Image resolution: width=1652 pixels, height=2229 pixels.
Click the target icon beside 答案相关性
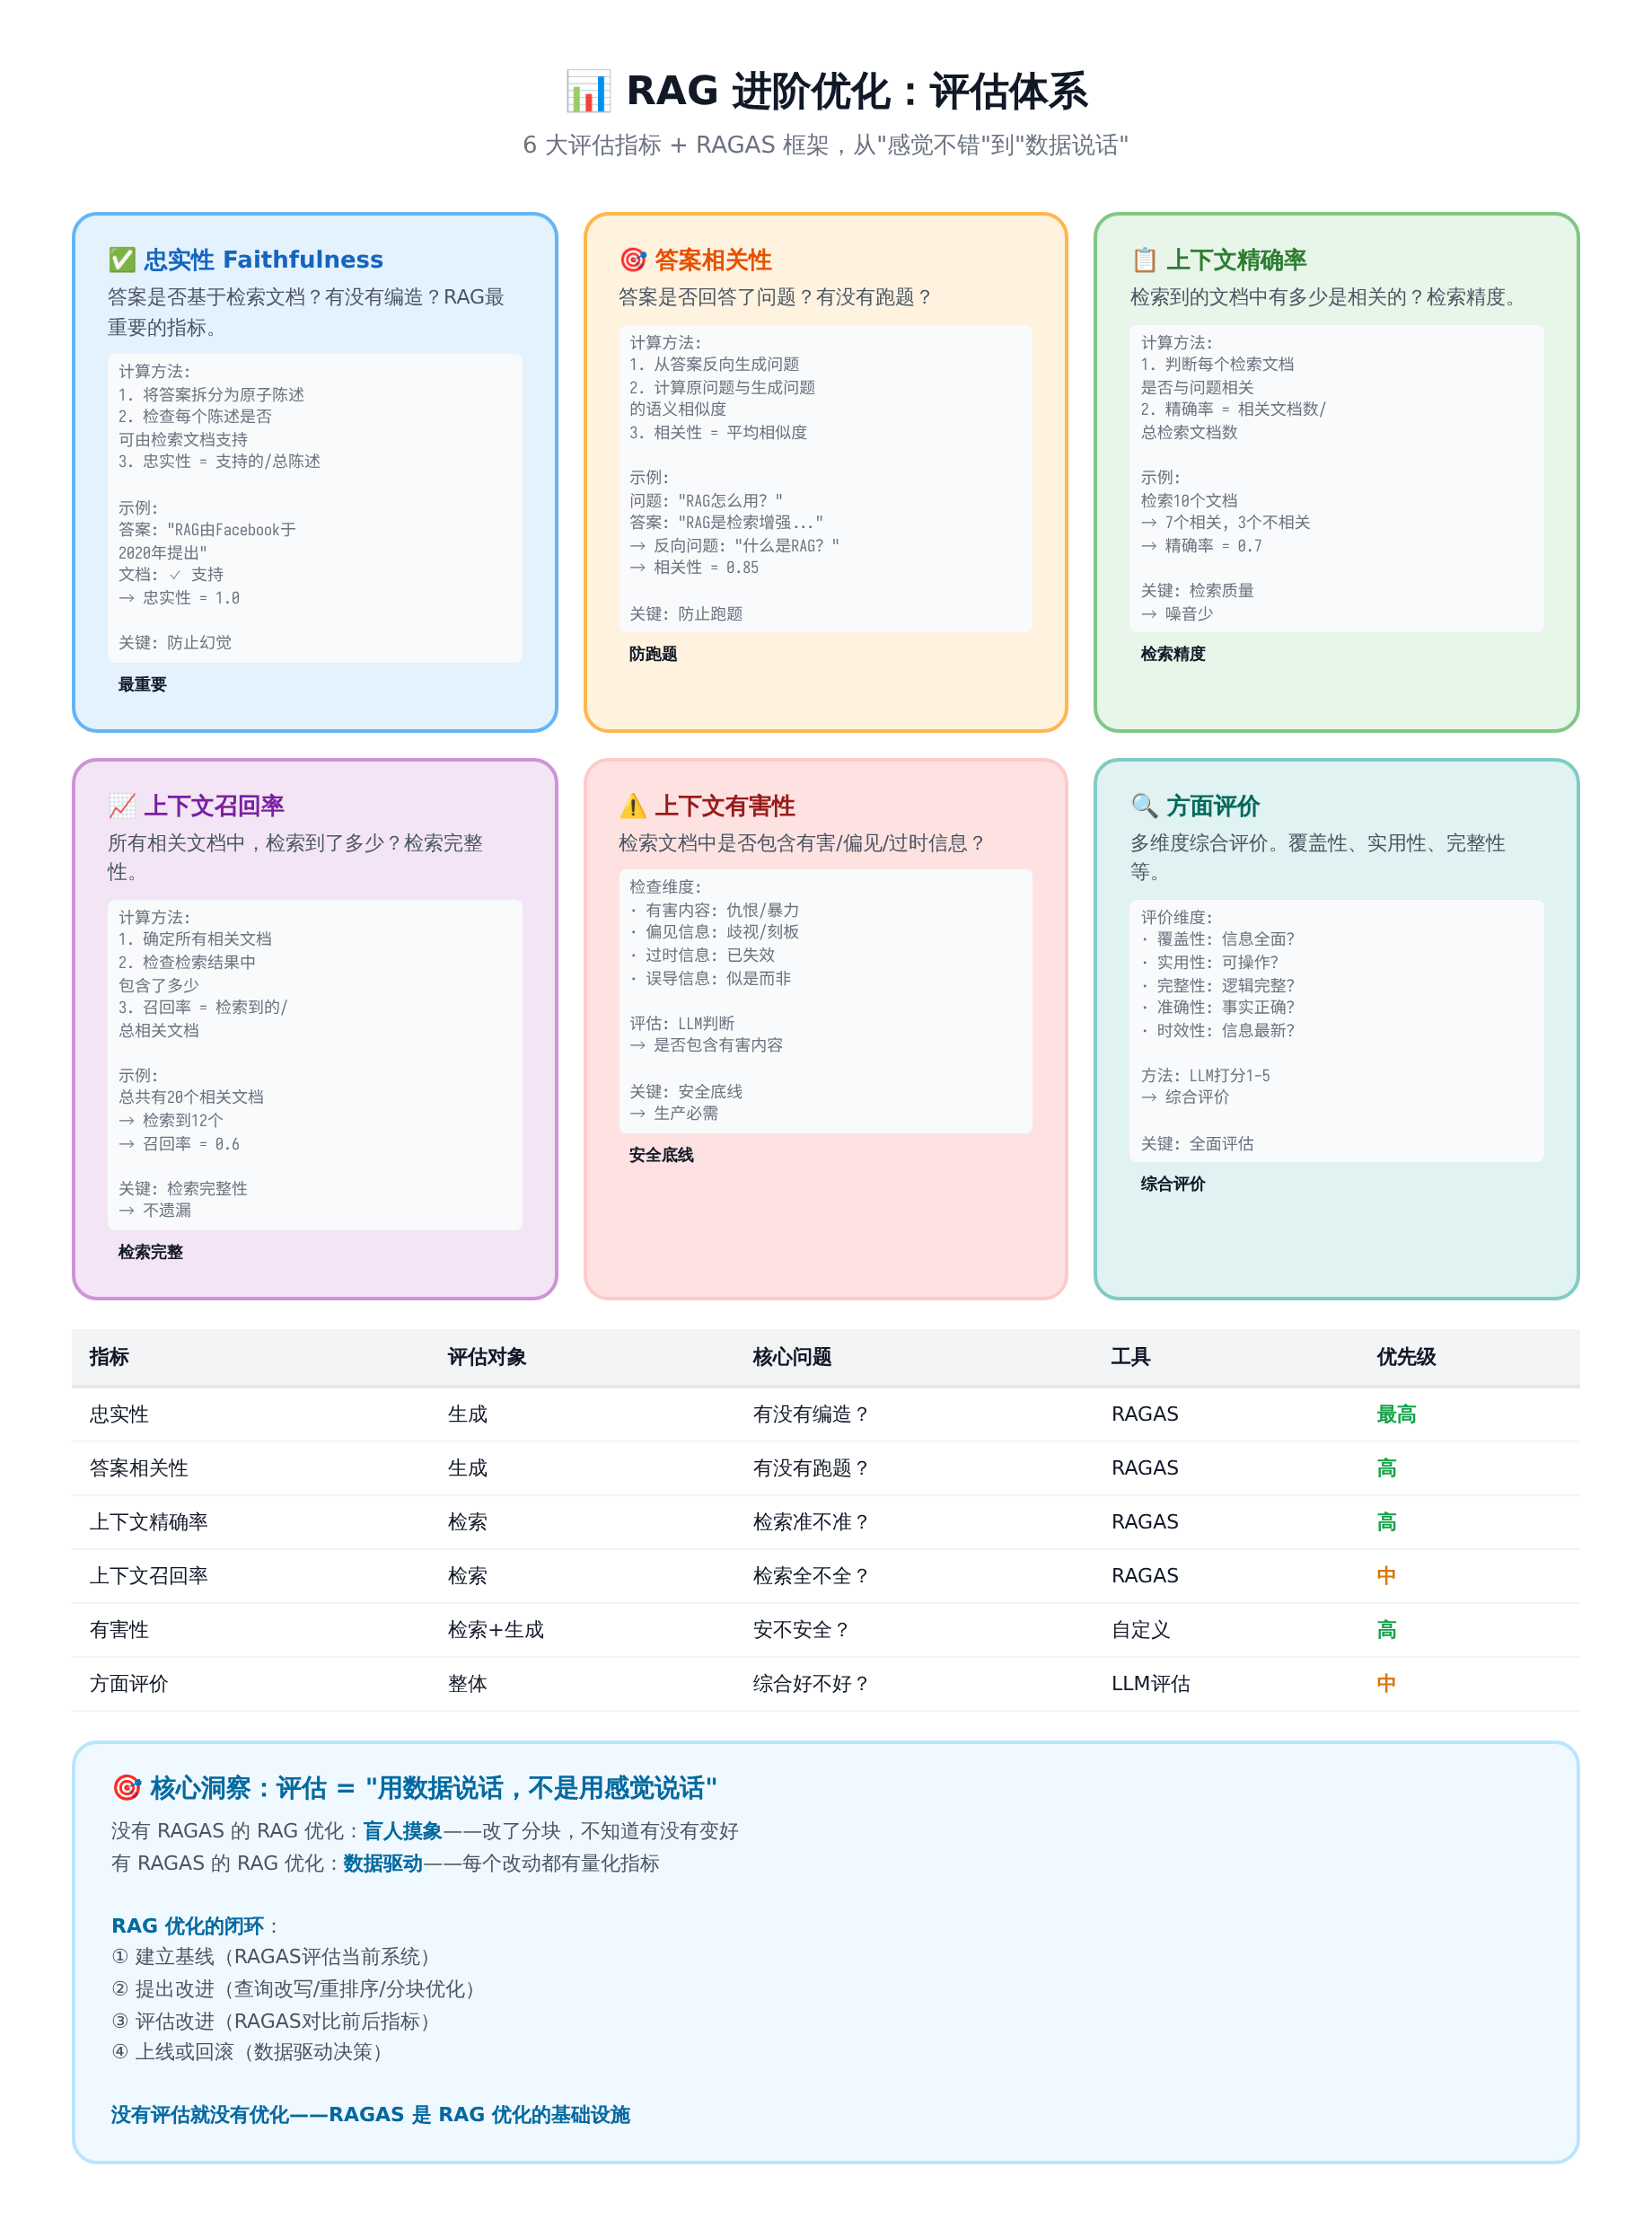coord(632,260)
